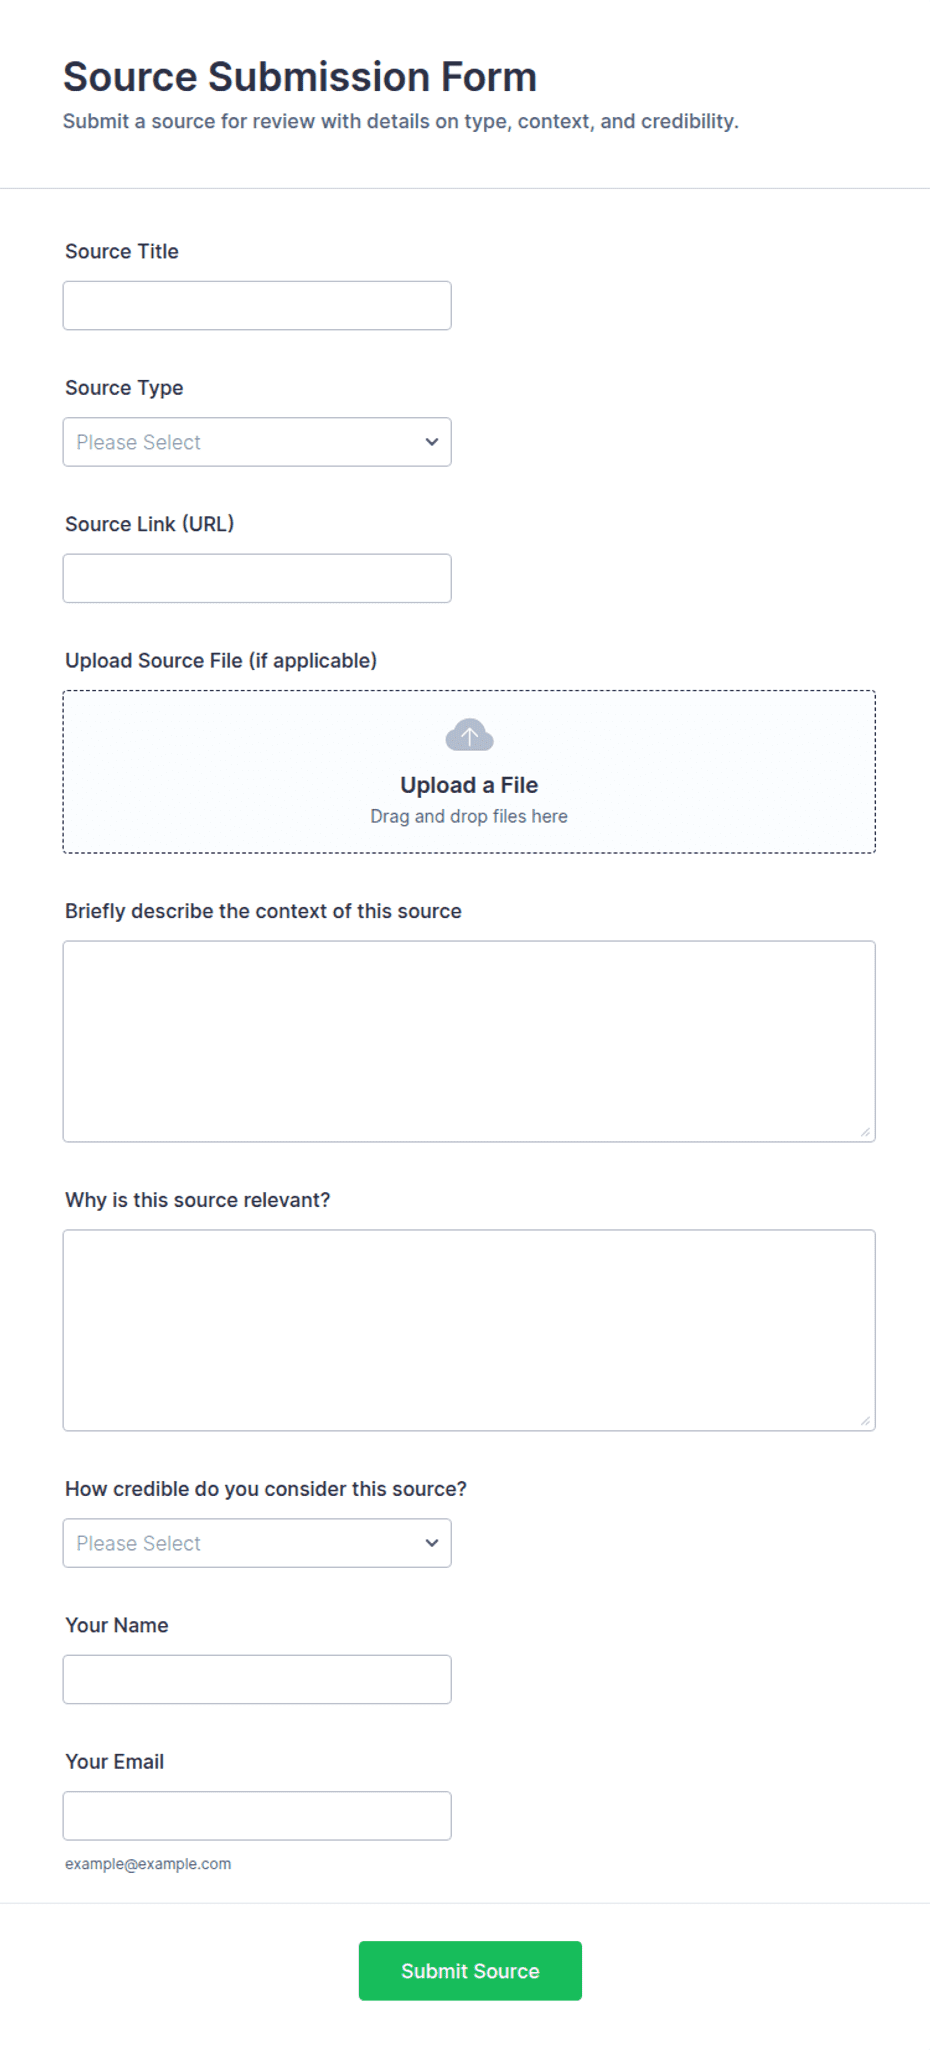Click the Submit Source button
This screenshot has height=2050, width=930.
(470, 1971)
